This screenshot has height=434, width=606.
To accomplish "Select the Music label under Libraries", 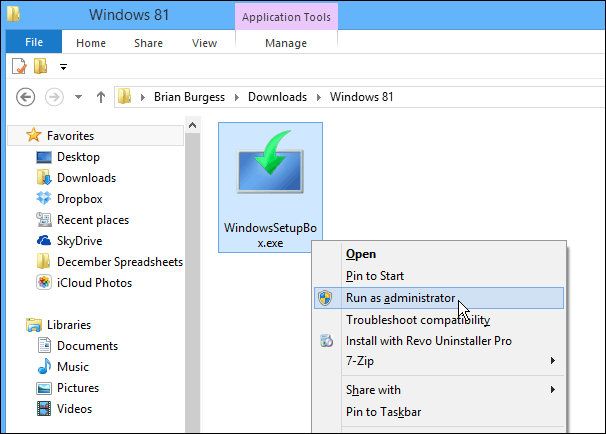I will (73, 367).
